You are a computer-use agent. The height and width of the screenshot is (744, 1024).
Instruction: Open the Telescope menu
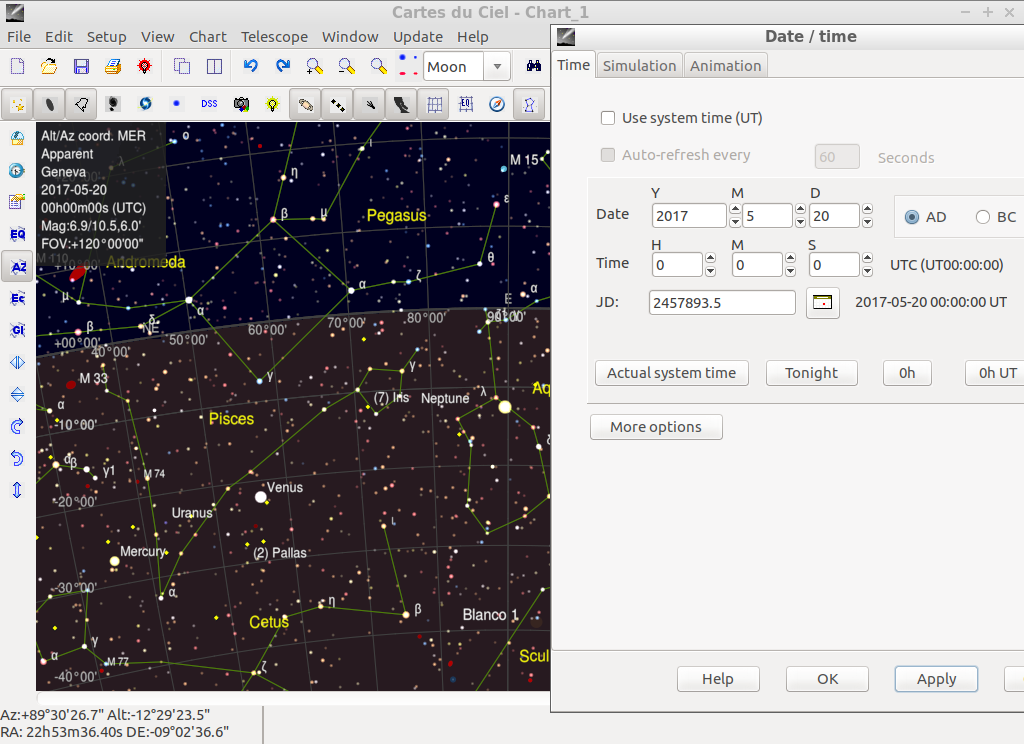click(x=274, y=37)
